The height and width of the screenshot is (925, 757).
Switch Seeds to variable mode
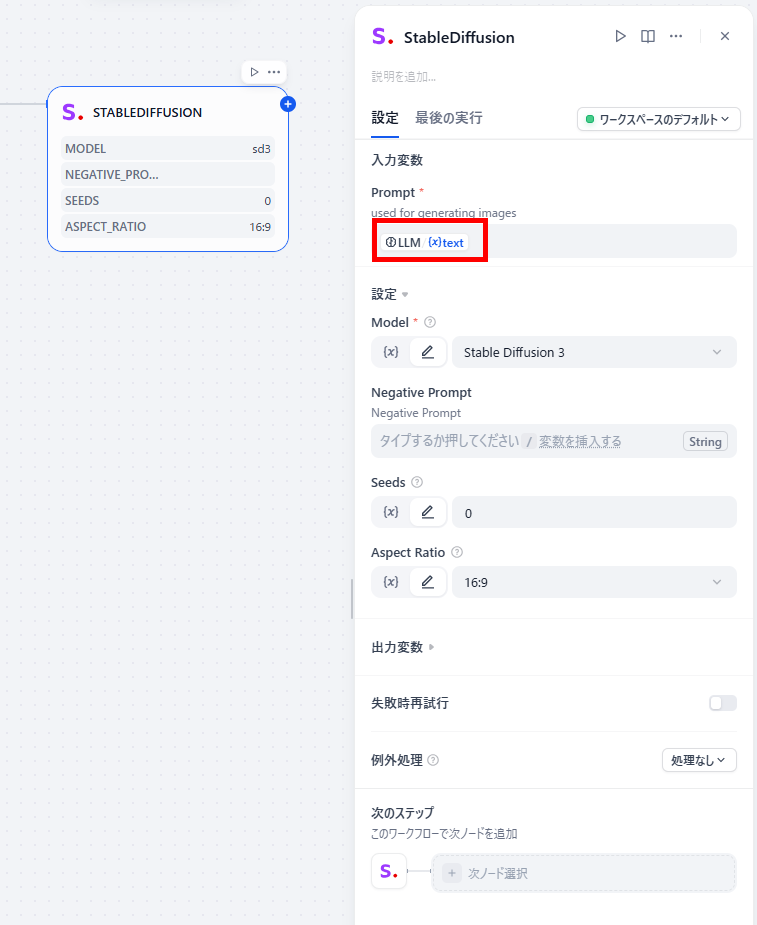pos(391,512)
